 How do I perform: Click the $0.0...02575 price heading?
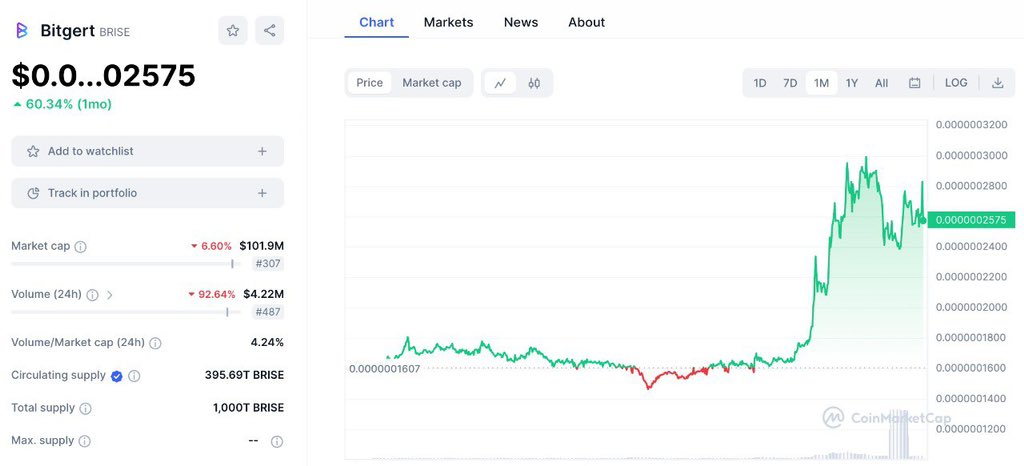point(103,76)
